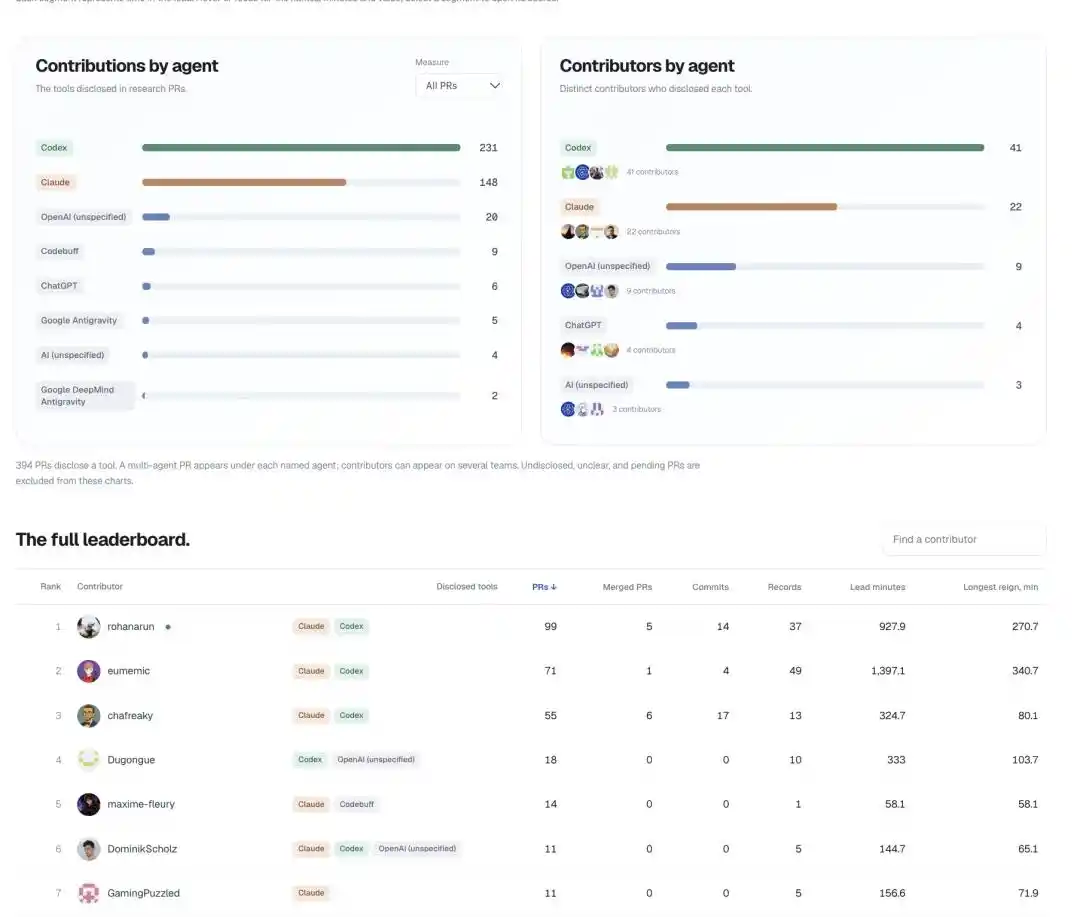
Task: Click Claude contributor avatars group
Action: coord(590,231)
